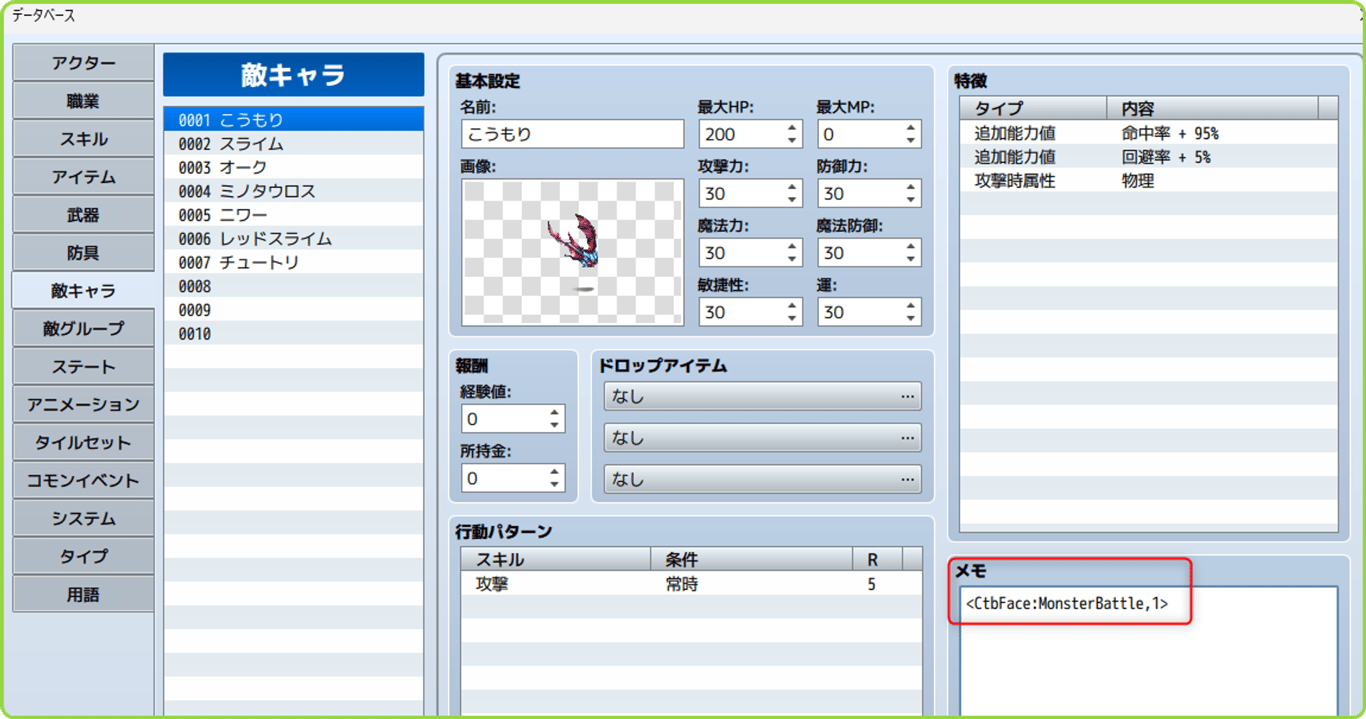Open the タイルセット configuration page
Viewport: 1366px width, 719px height.
(83, 442)
